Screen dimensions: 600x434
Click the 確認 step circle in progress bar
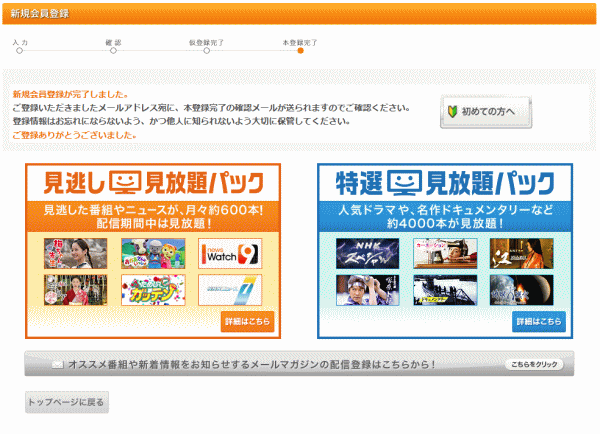(113, 51)
